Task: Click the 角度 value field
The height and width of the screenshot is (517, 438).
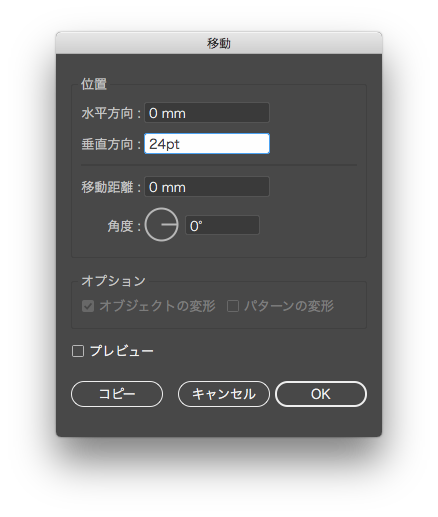Action: tap(222, 226)
